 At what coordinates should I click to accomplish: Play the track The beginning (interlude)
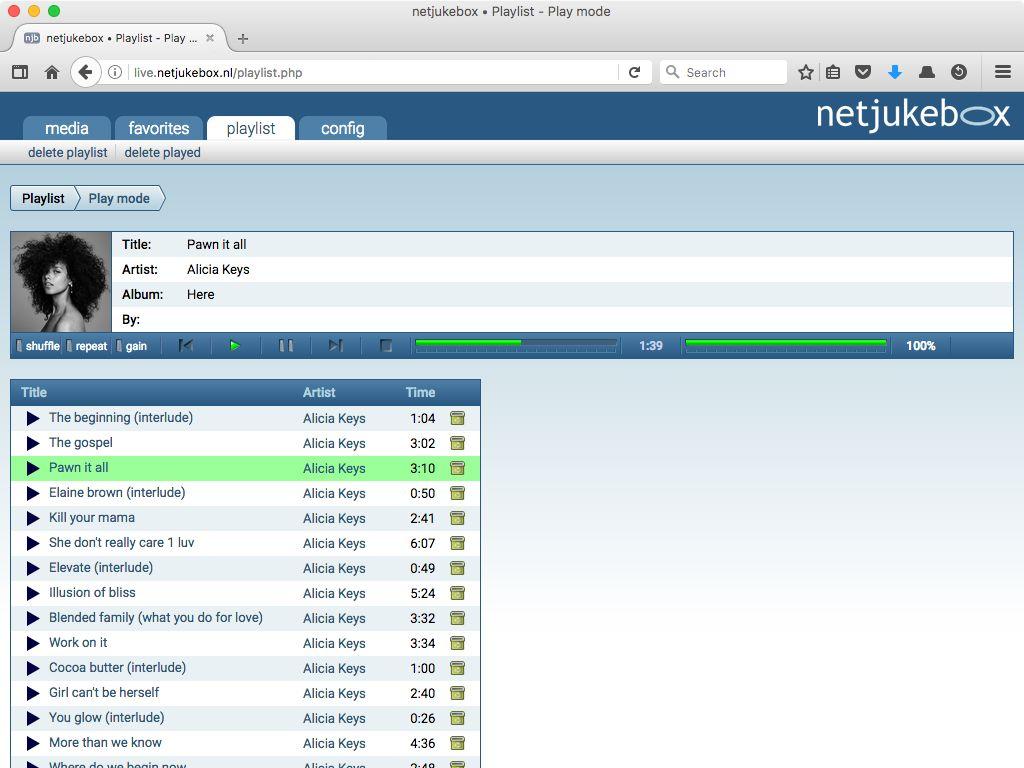[x=33, y=418]
